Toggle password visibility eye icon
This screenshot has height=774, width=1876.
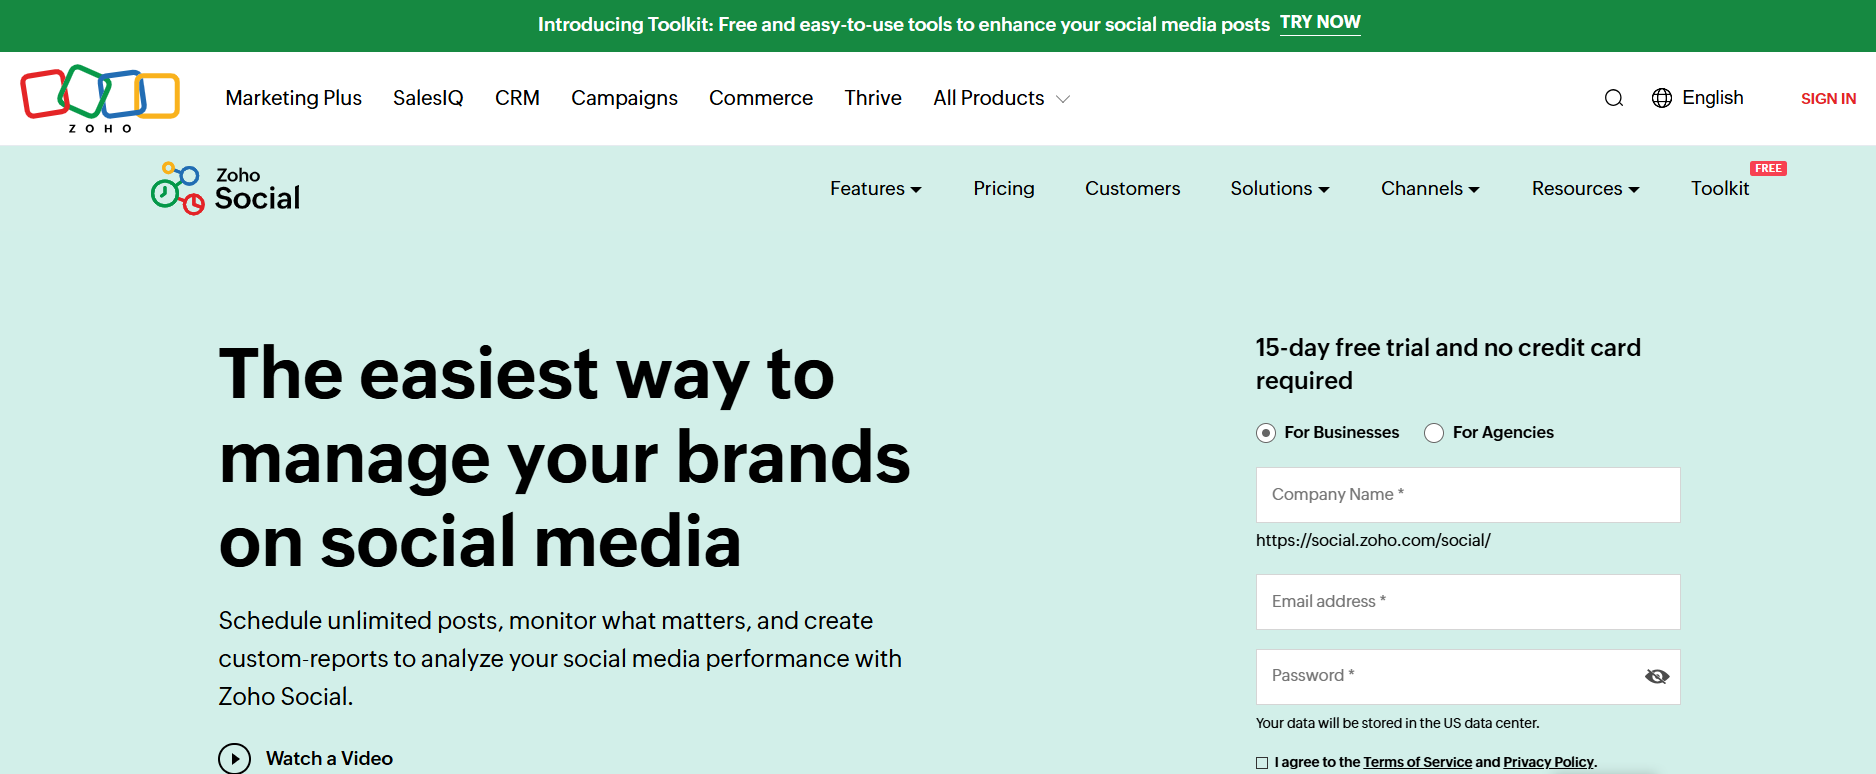(1657, 677)
